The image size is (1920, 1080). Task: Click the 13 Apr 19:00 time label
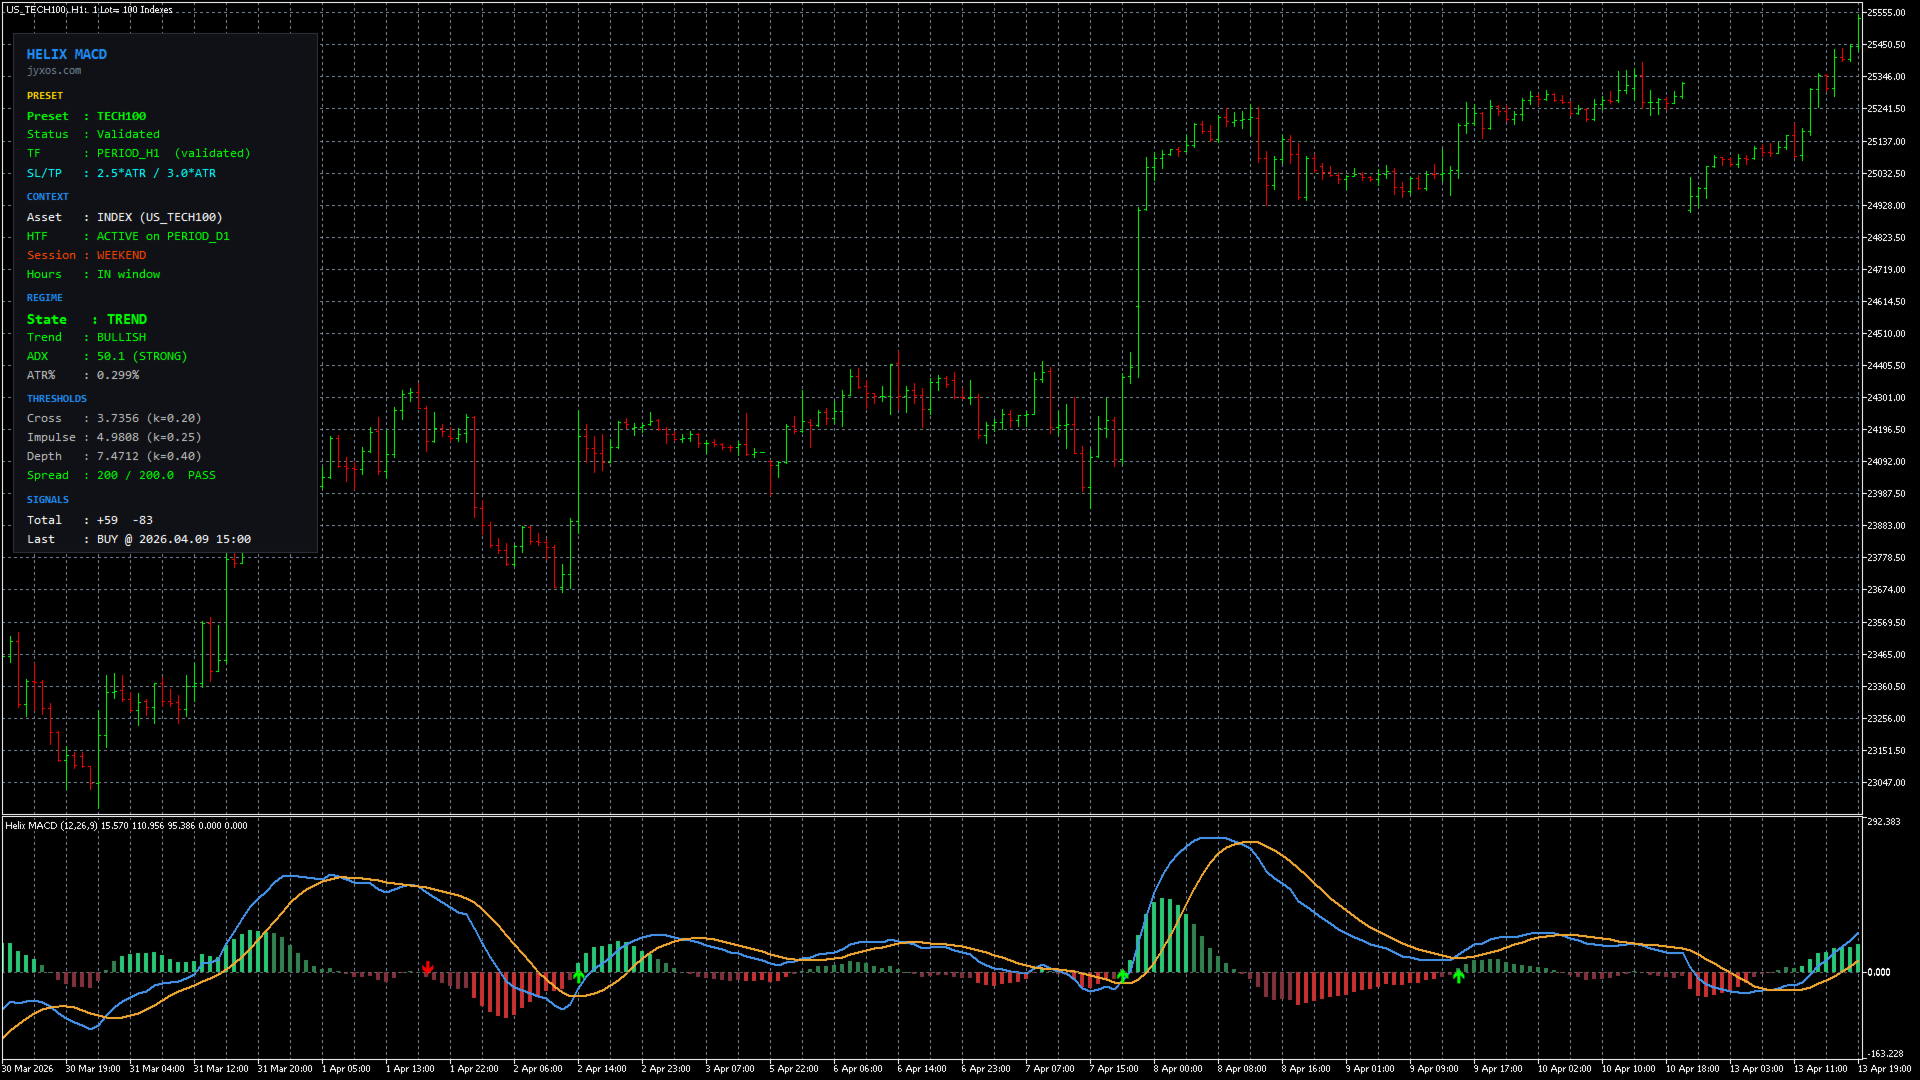(x=1884, y=1069)
